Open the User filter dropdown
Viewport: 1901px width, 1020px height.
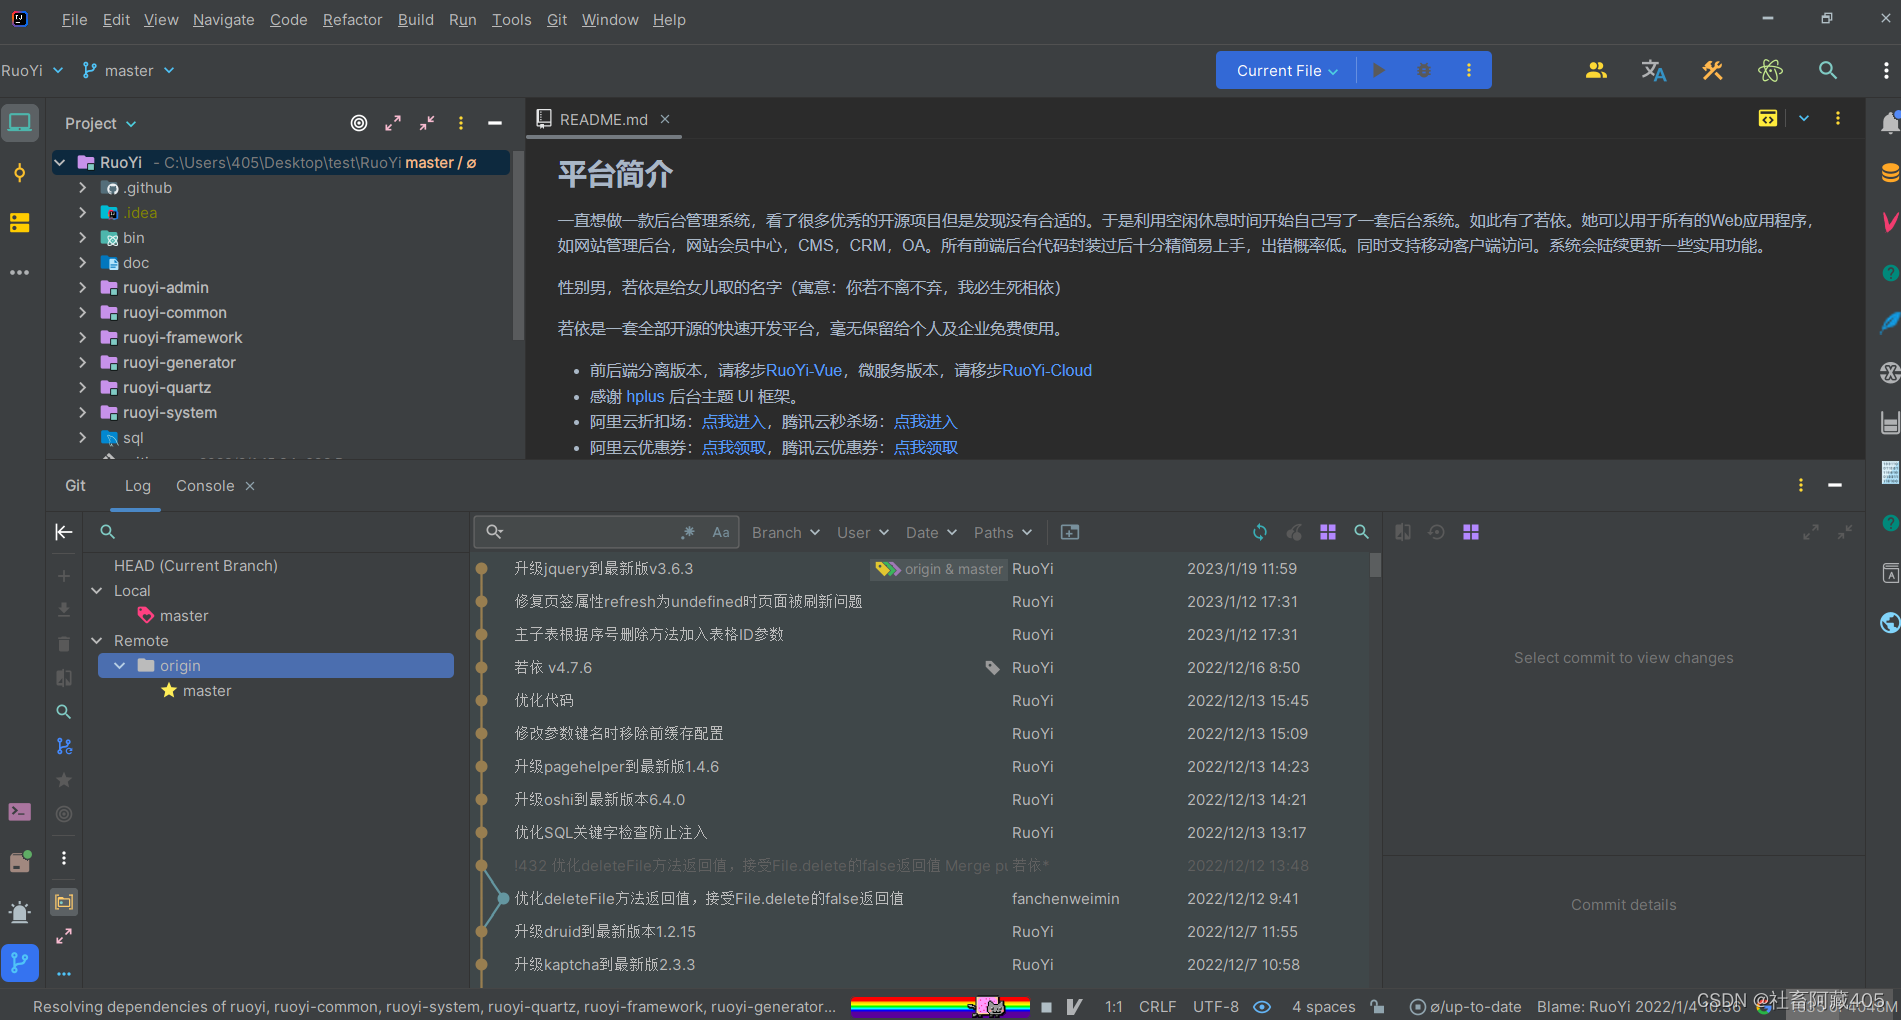click(x=862, y=532)
